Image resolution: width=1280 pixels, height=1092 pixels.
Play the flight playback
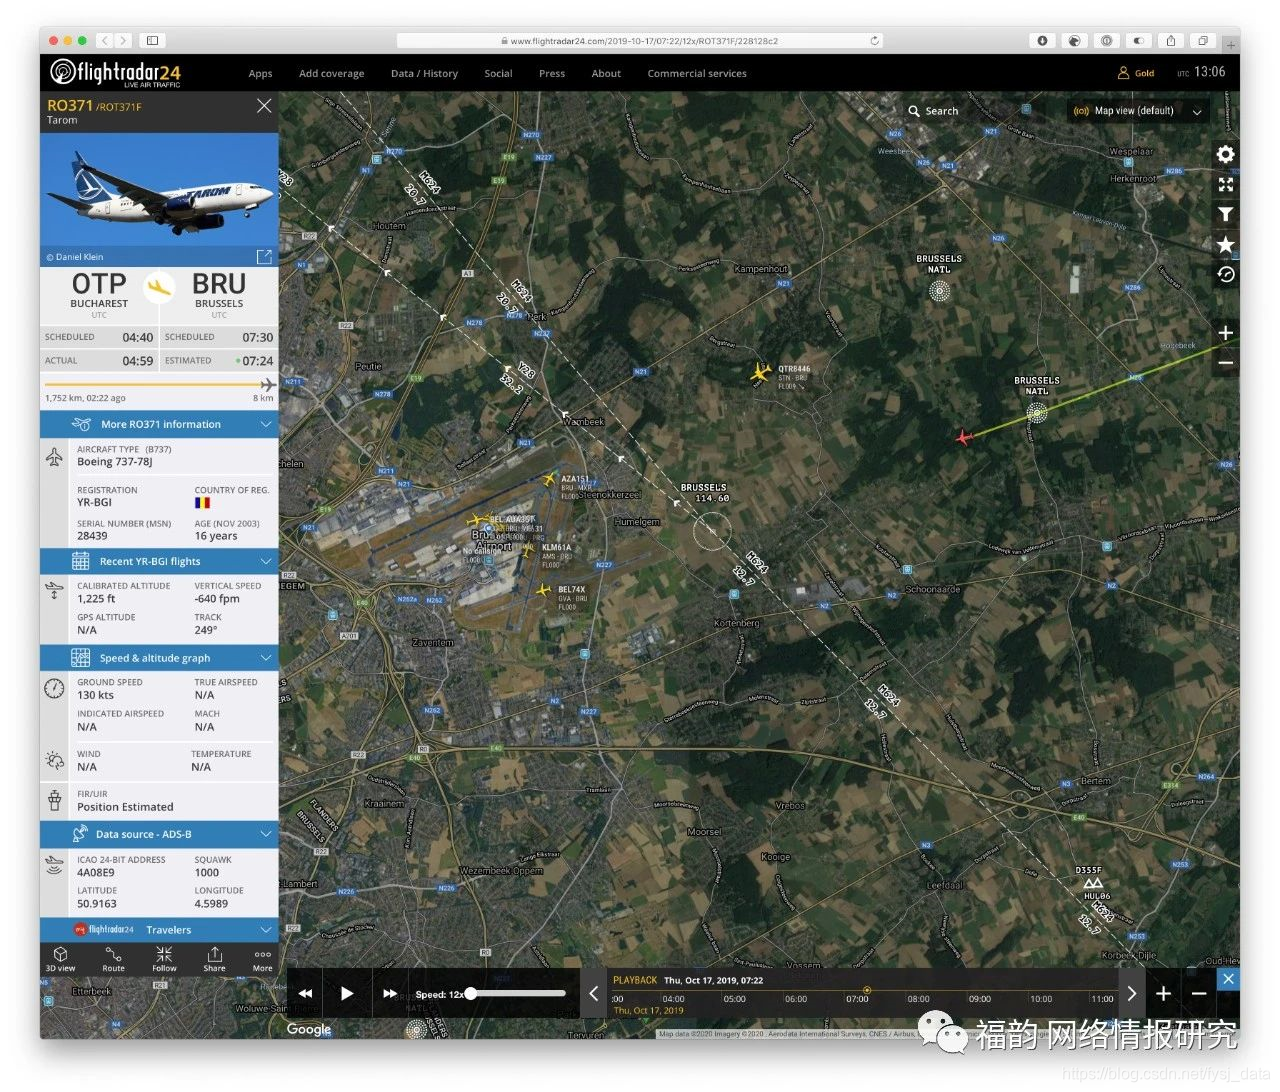(347, 993)
